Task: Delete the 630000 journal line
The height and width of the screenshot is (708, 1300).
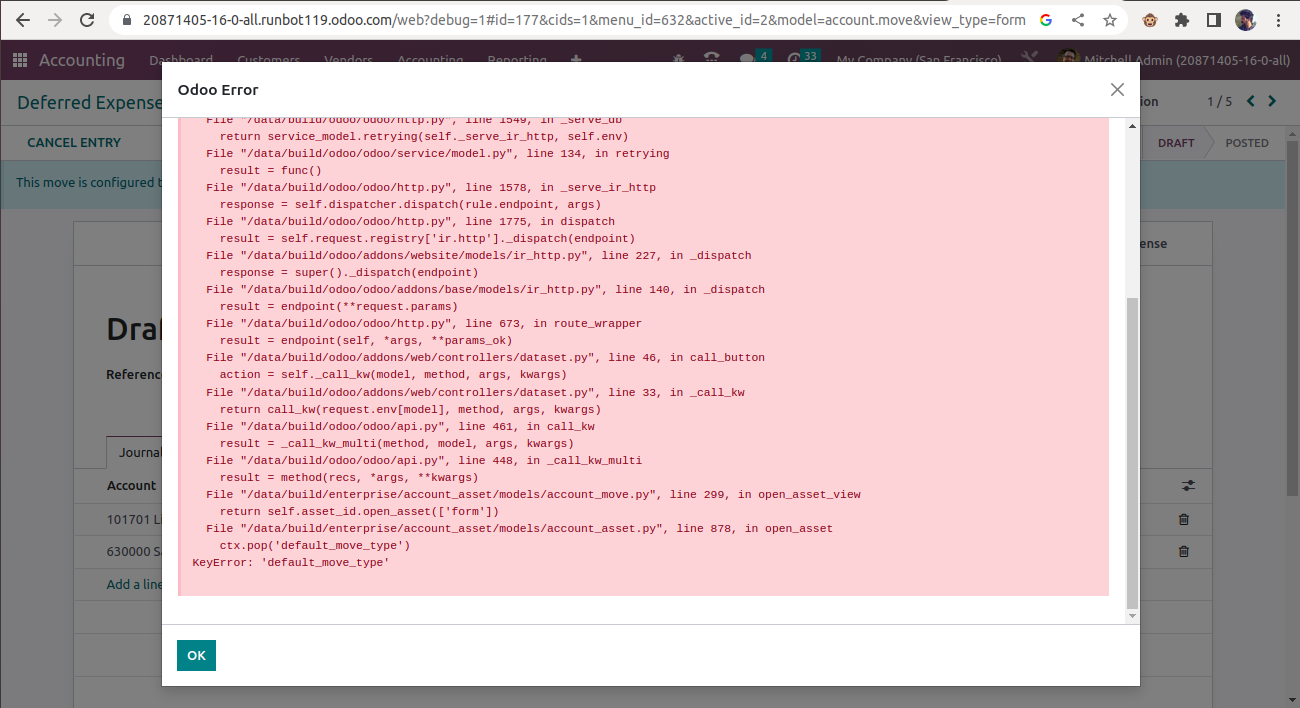Action: click(x=1184, y=551)
